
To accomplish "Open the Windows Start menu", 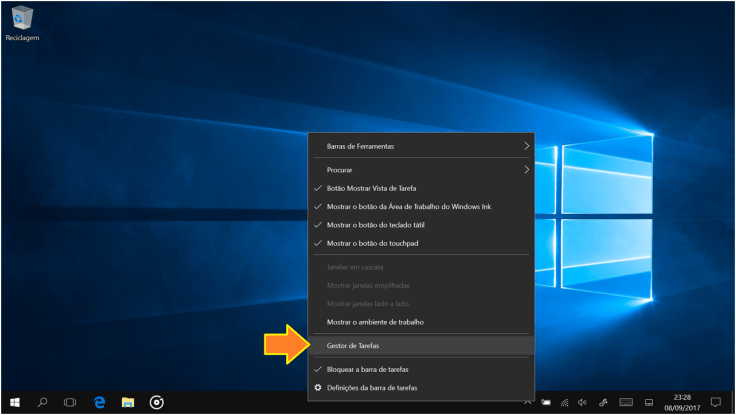I will point(15,402).
